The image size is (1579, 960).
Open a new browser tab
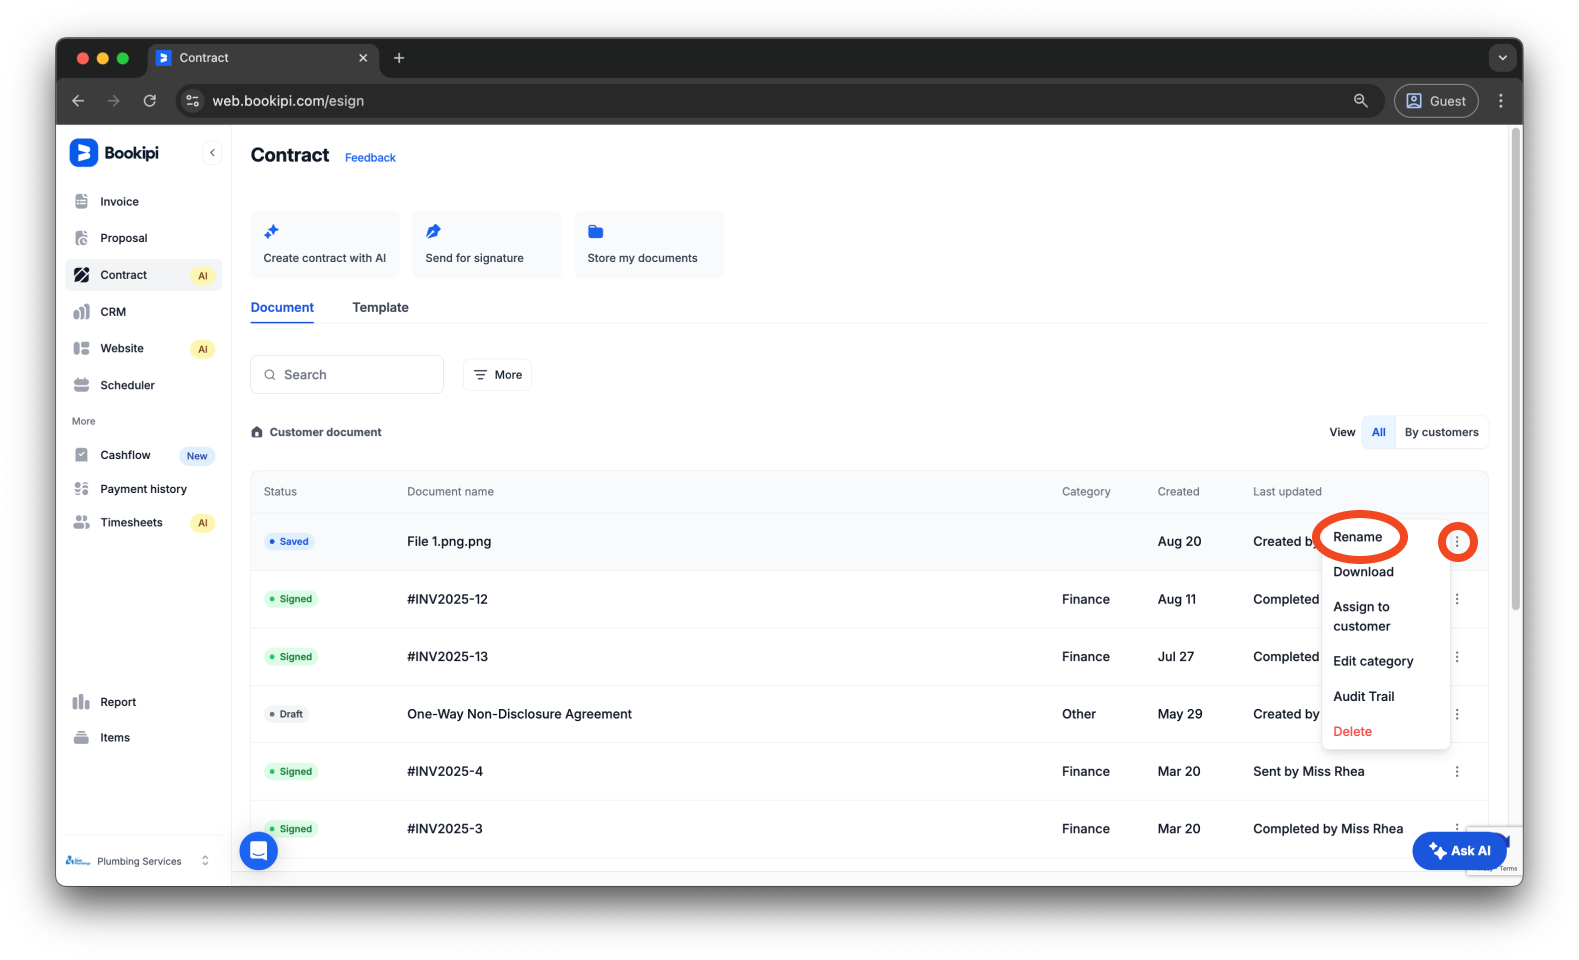tap(399, 58)
